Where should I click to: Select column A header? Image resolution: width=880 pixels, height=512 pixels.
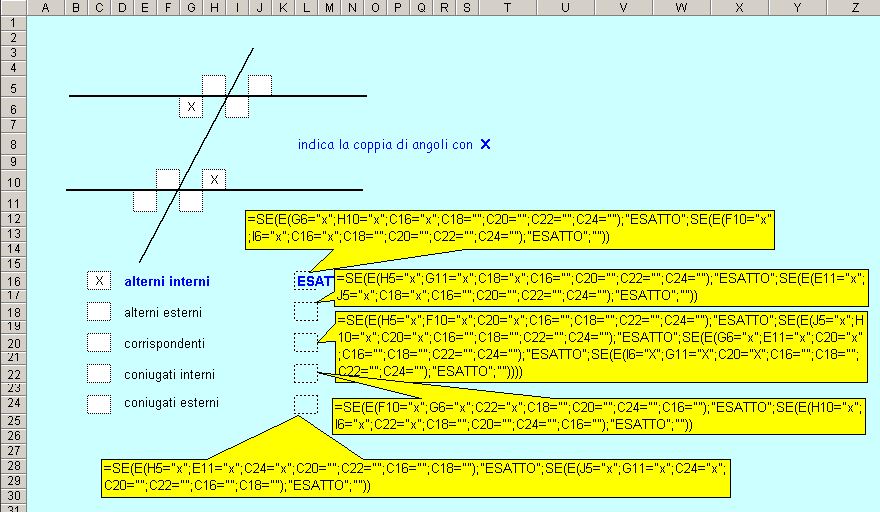click(45, 7)
